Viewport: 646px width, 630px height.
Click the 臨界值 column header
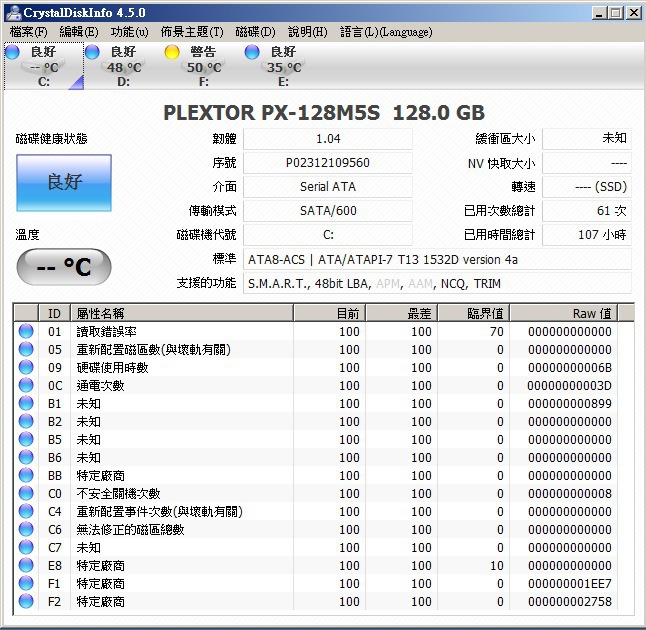tap(473, 313)
